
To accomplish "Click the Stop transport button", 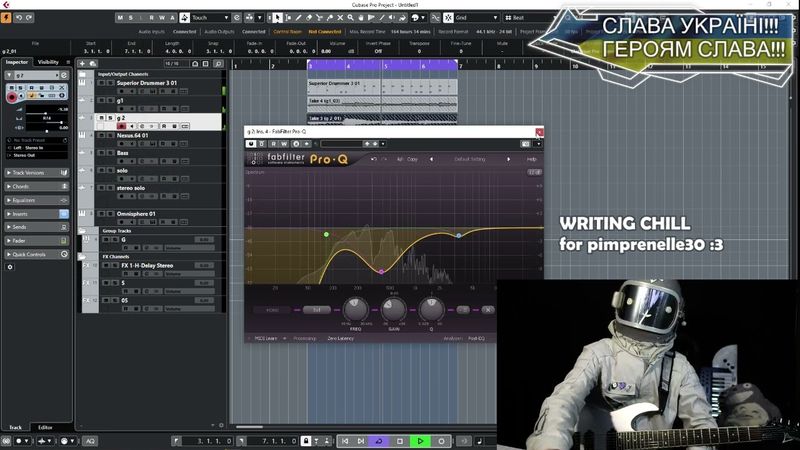I will click(400, 440).
